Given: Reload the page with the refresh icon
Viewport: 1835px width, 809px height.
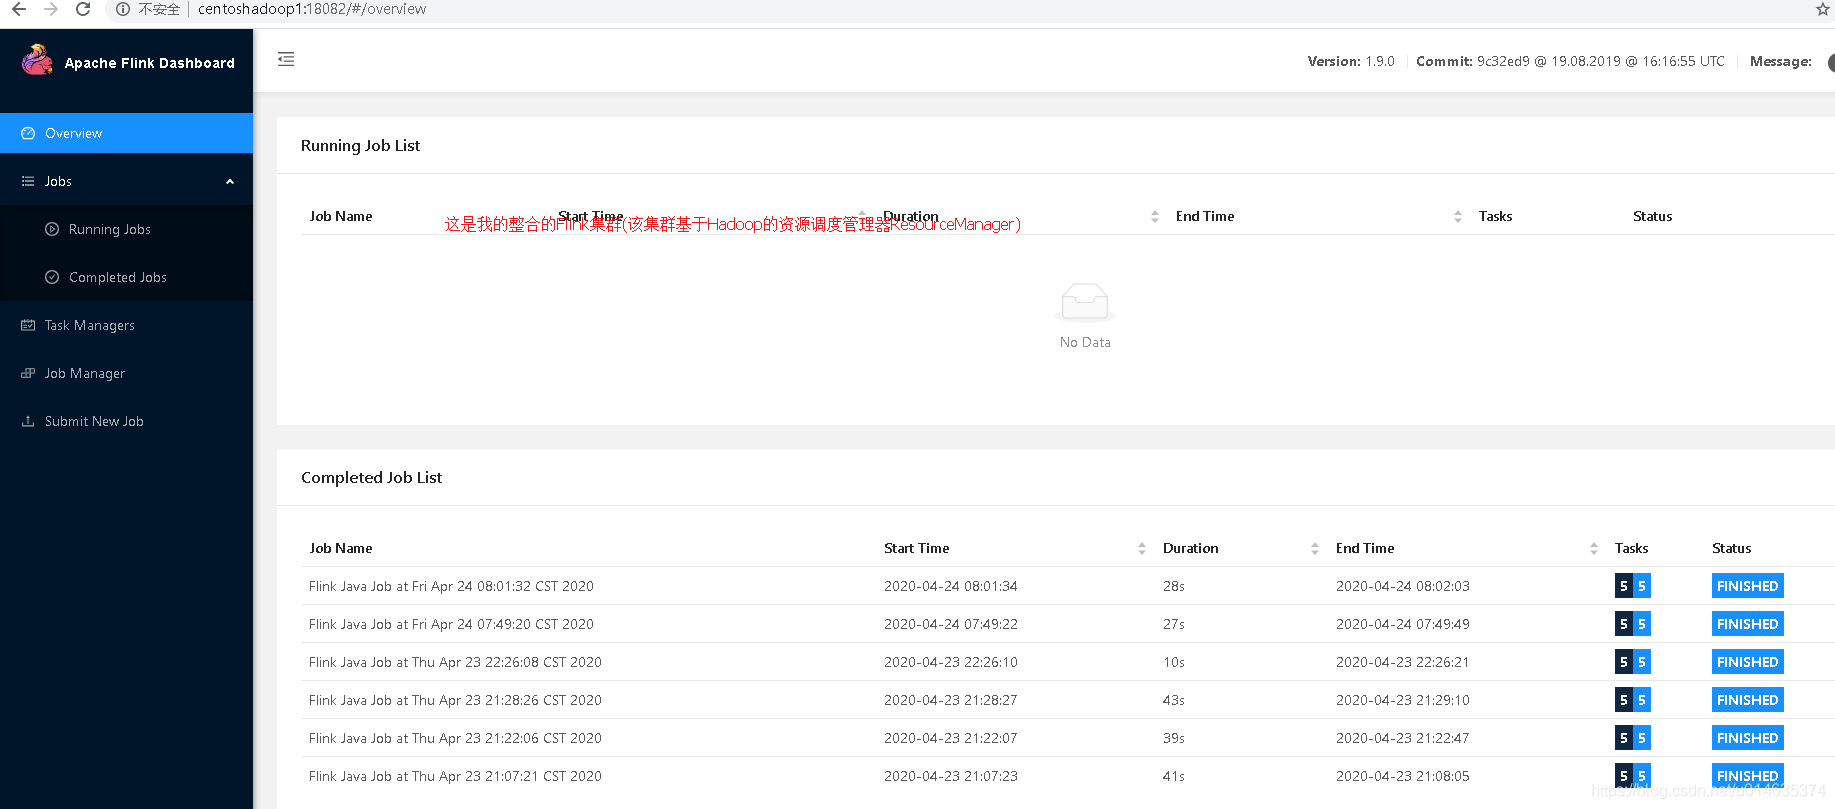Looking at the screenshot, I should 83,9.
